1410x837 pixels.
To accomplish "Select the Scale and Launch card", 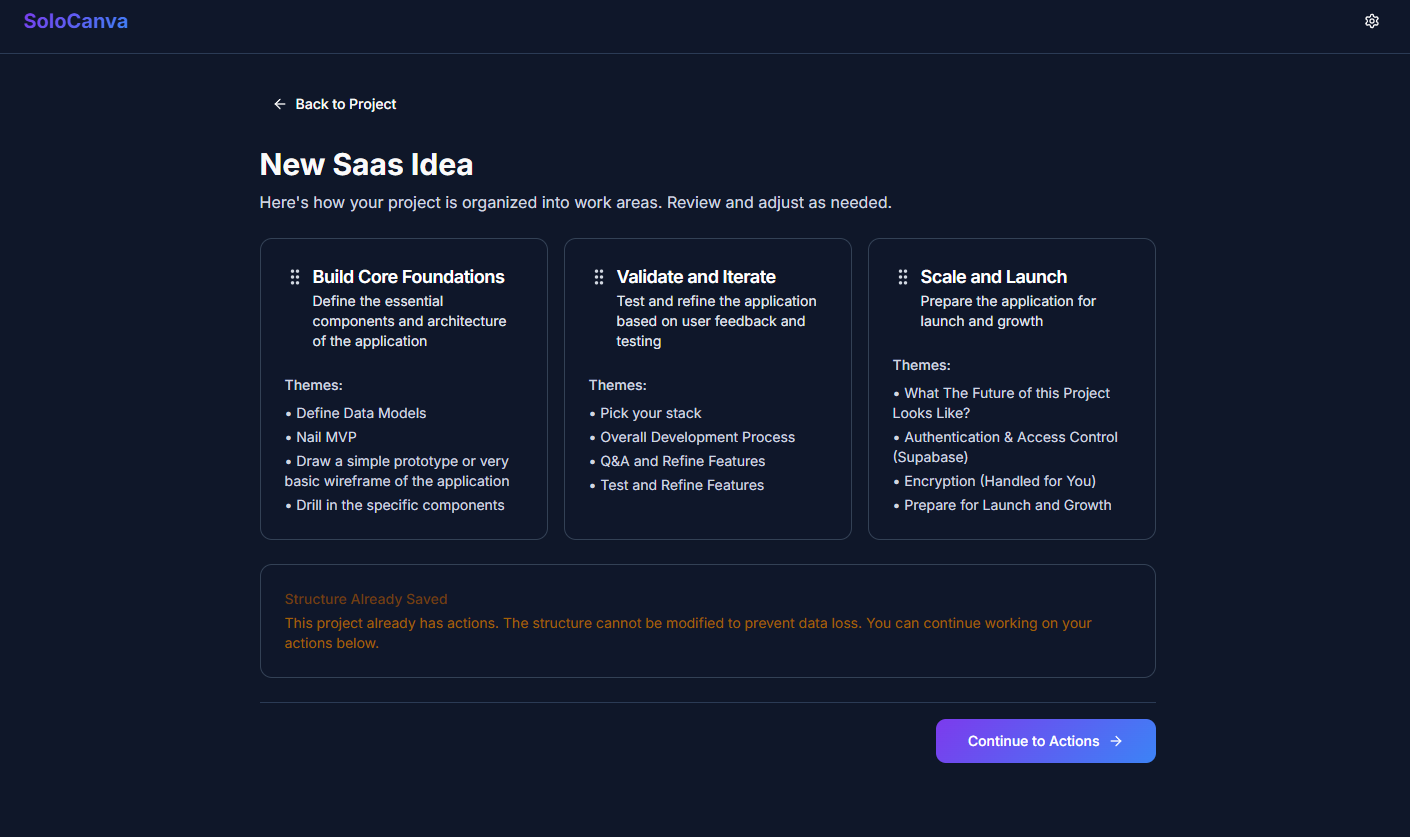I will 1011,388.
